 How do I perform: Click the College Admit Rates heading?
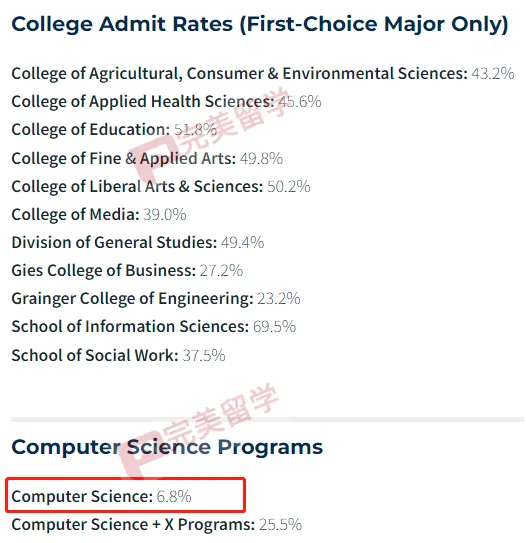click(260, 25)
